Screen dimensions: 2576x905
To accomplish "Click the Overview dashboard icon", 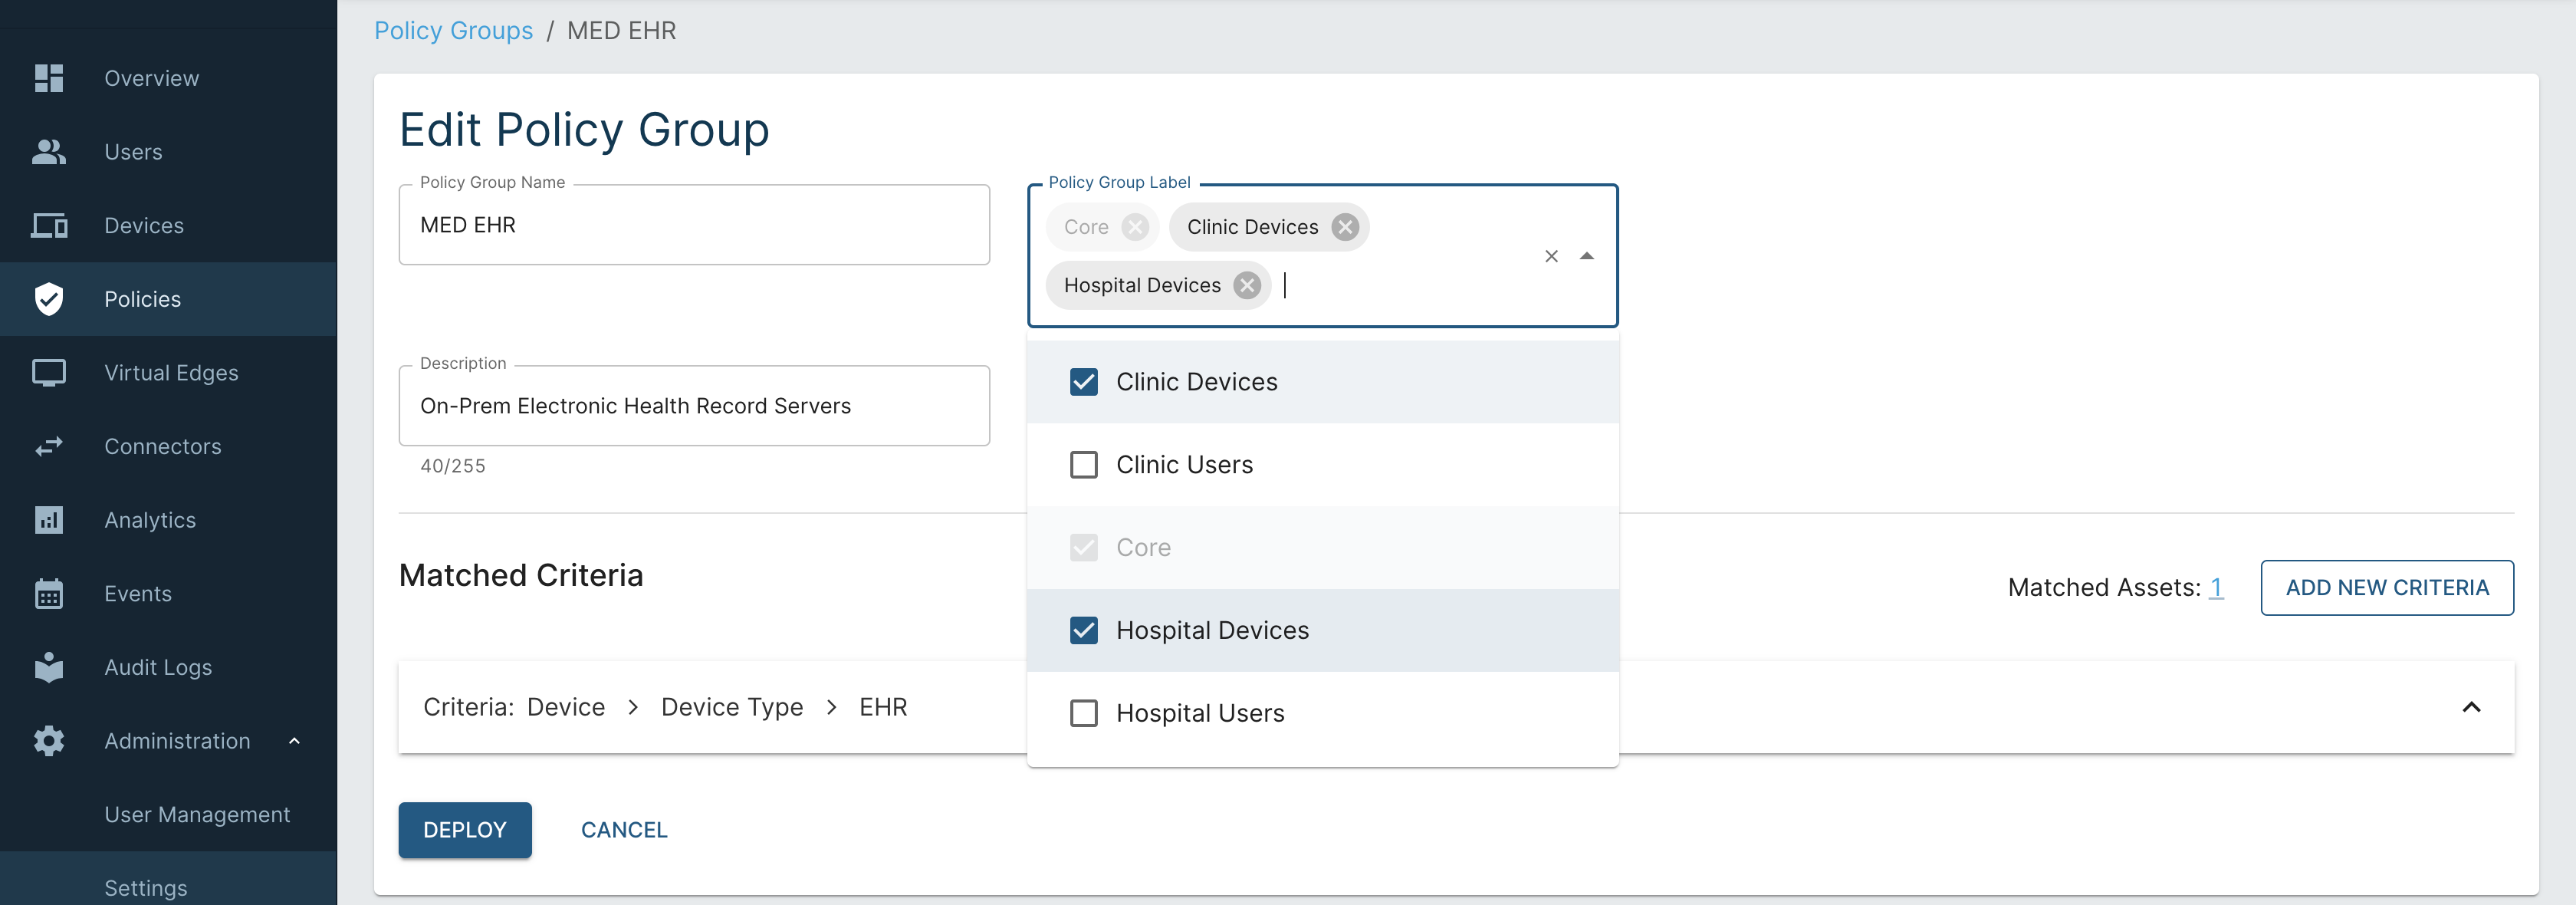I will (x=48, y=78).
